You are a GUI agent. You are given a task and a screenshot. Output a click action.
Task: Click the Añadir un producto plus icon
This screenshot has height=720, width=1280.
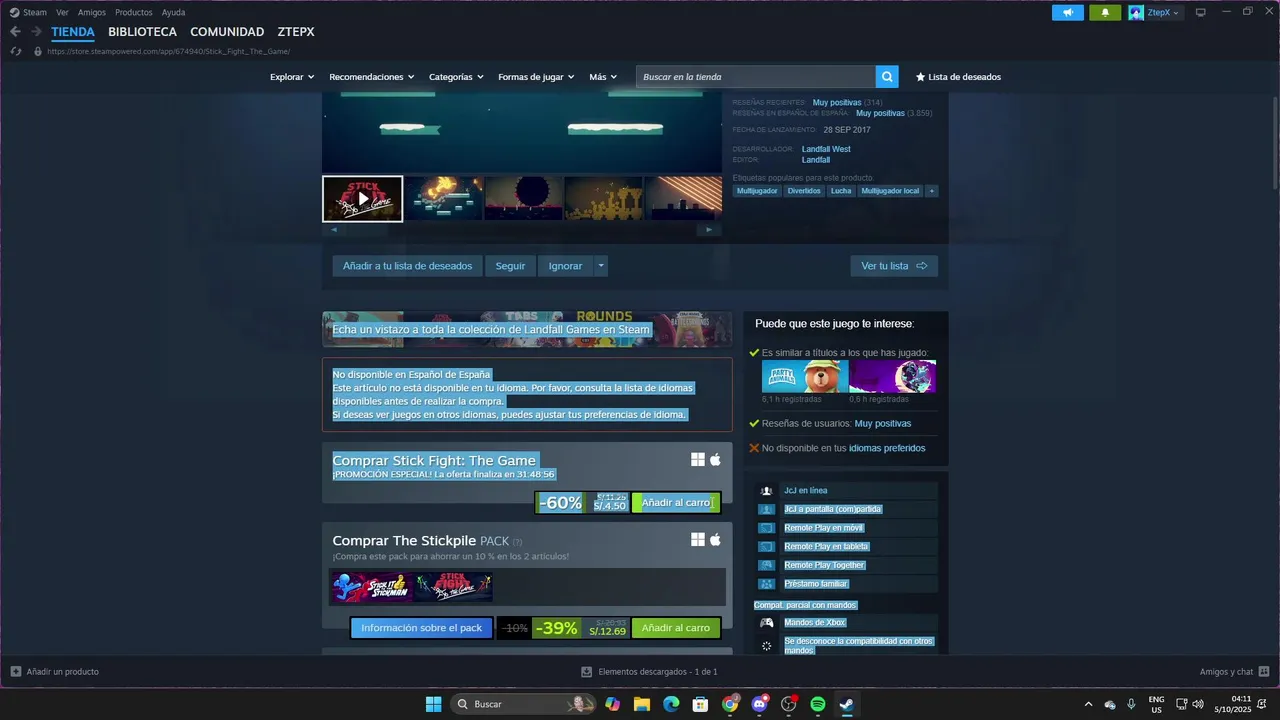coord(15,672)
